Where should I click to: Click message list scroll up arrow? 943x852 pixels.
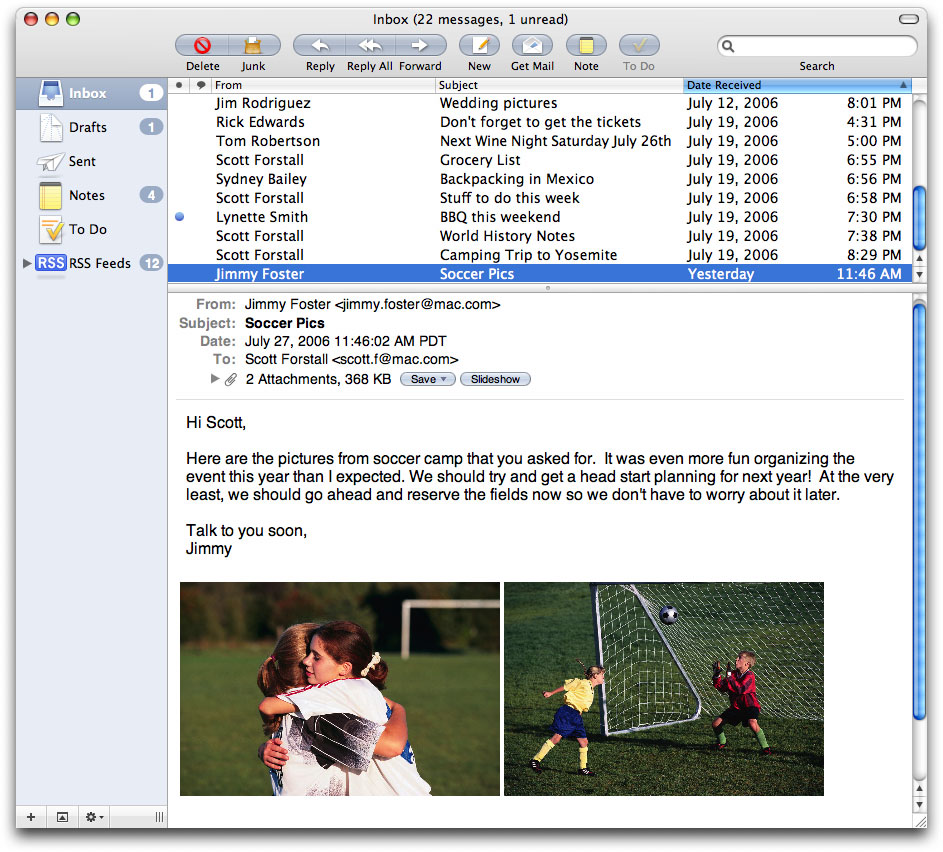click(919, 258)
